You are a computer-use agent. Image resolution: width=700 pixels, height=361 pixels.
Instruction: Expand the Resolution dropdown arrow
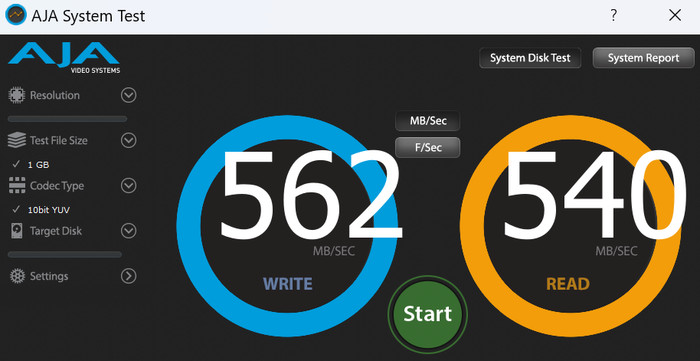point(129,95)
